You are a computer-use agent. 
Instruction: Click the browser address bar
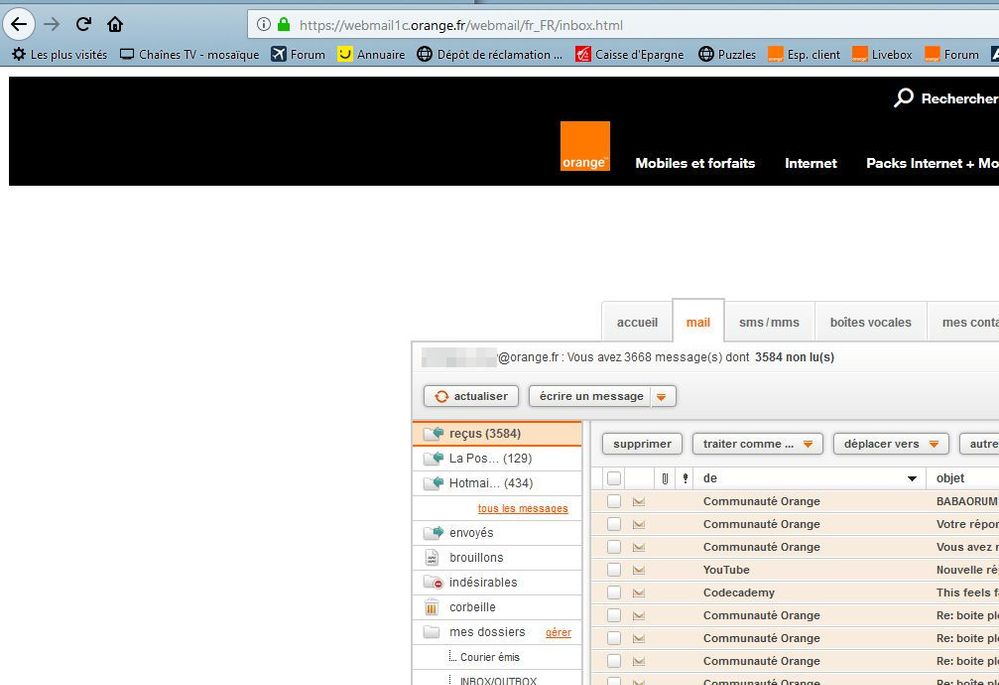(600, 24)
